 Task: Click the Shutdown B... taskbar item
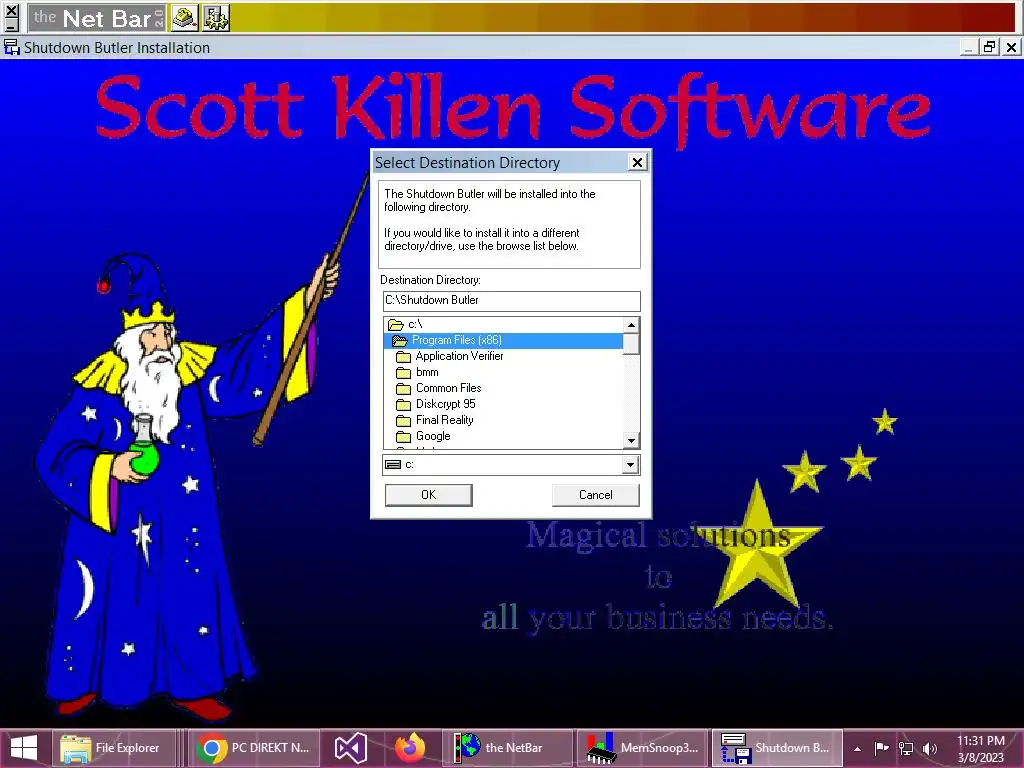776,748
